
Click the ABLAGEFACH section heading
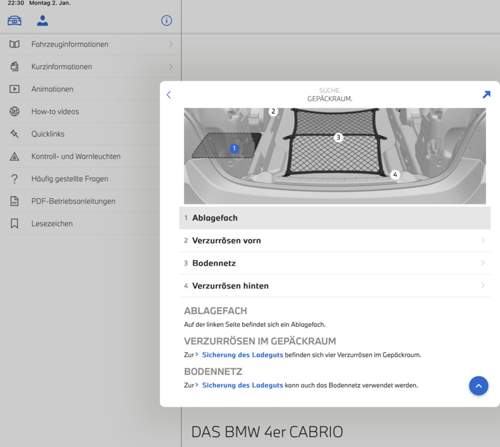[216, 311]
